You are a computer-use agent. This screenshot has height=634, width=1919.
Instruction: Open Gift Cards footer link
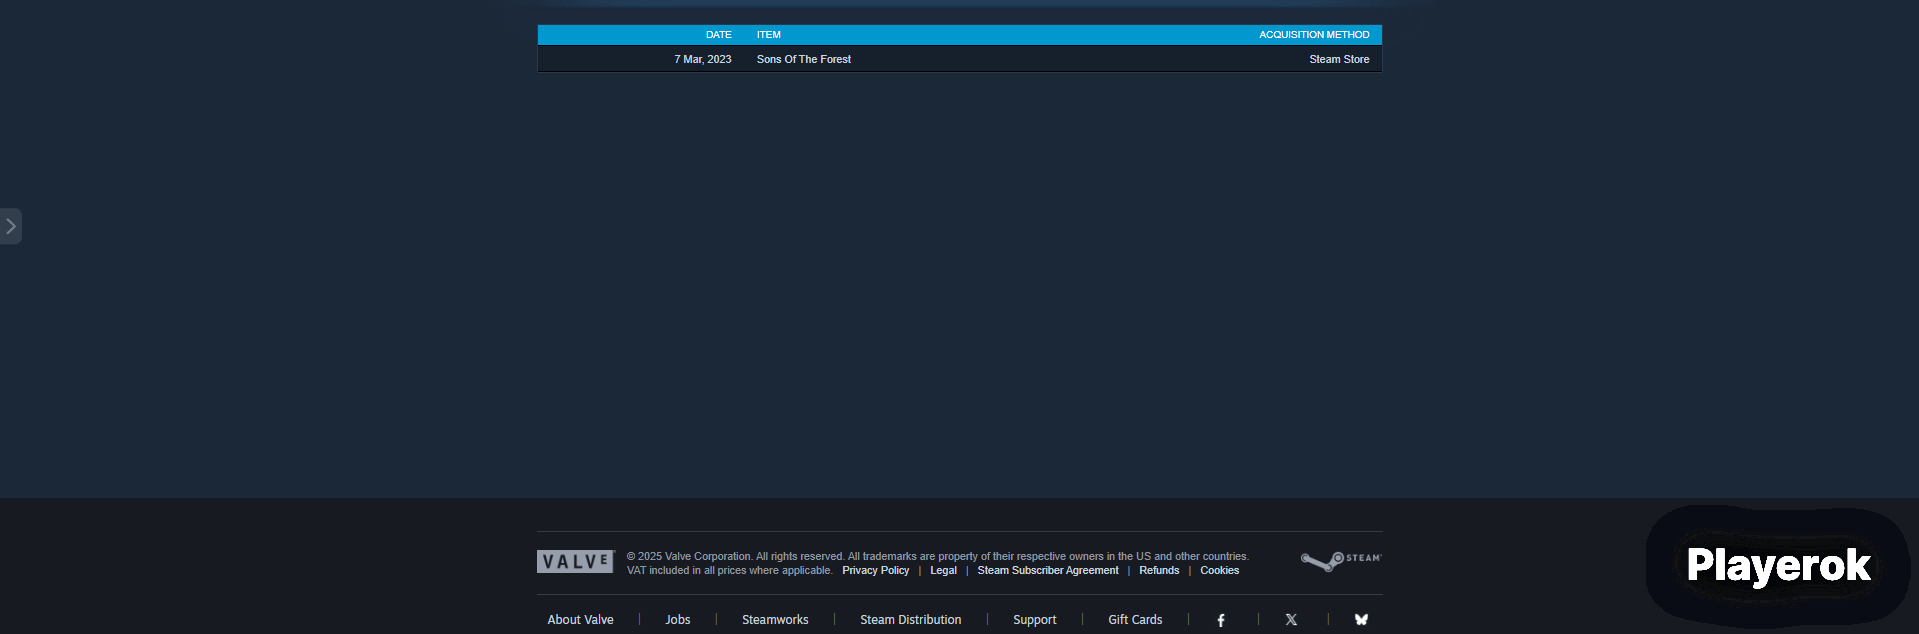[x=1135, y=620]
